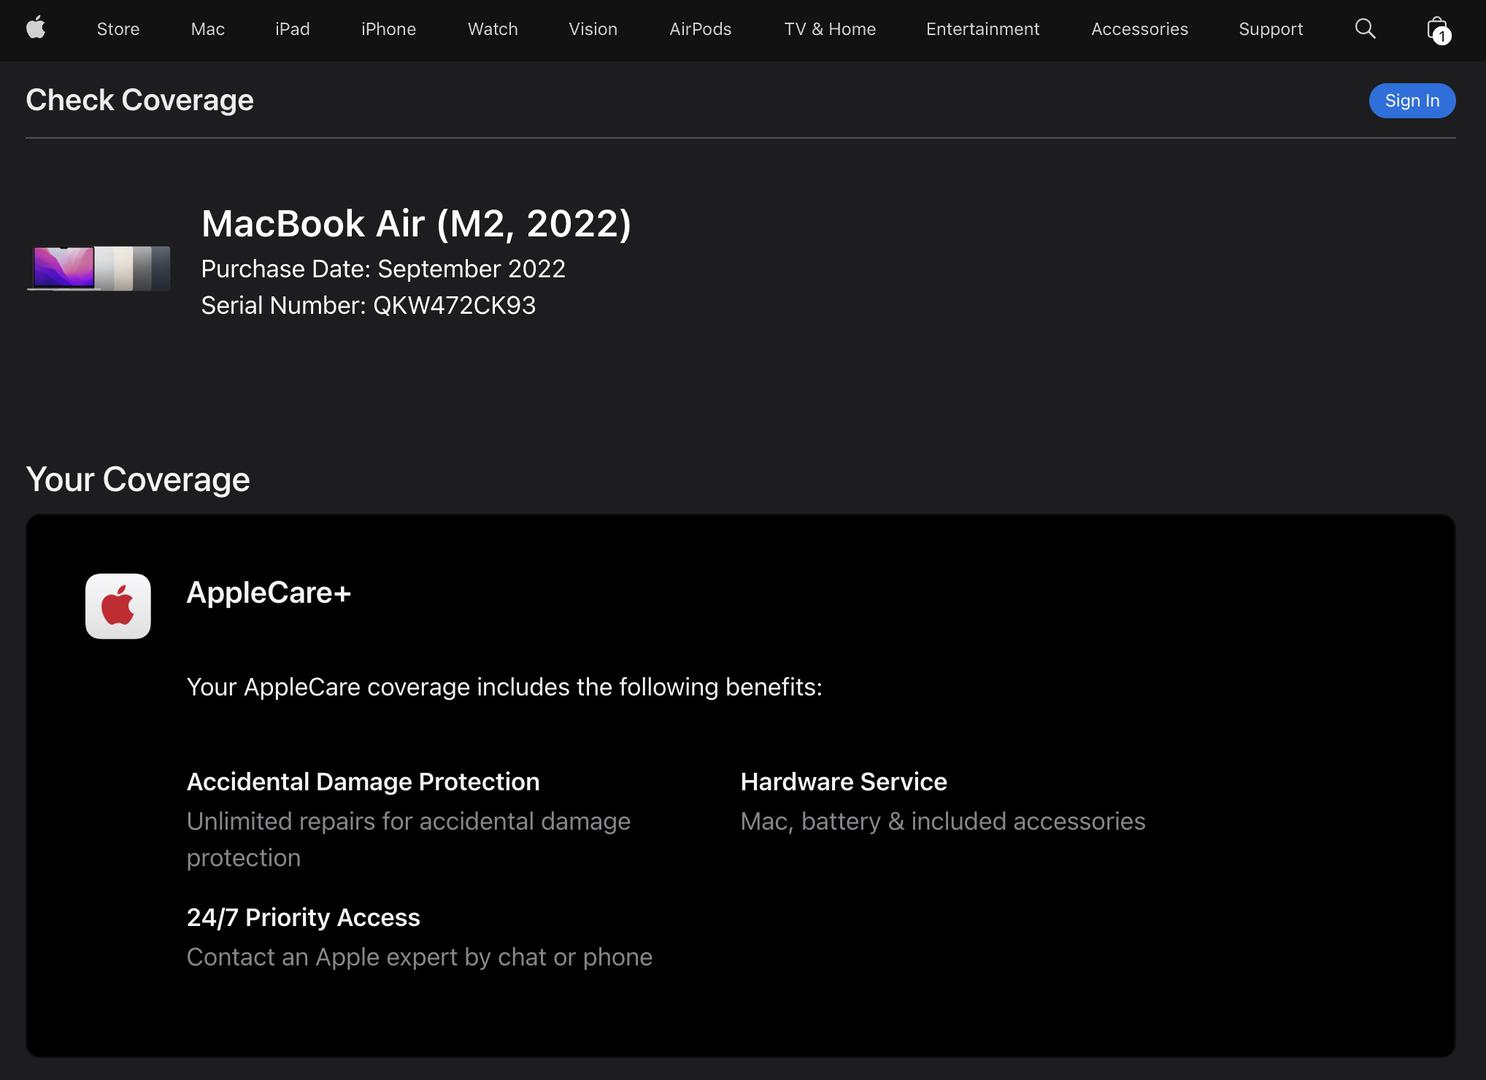The image size is (1486, 1080).
Task: Open the Mac menu
Action: (208, 29)
